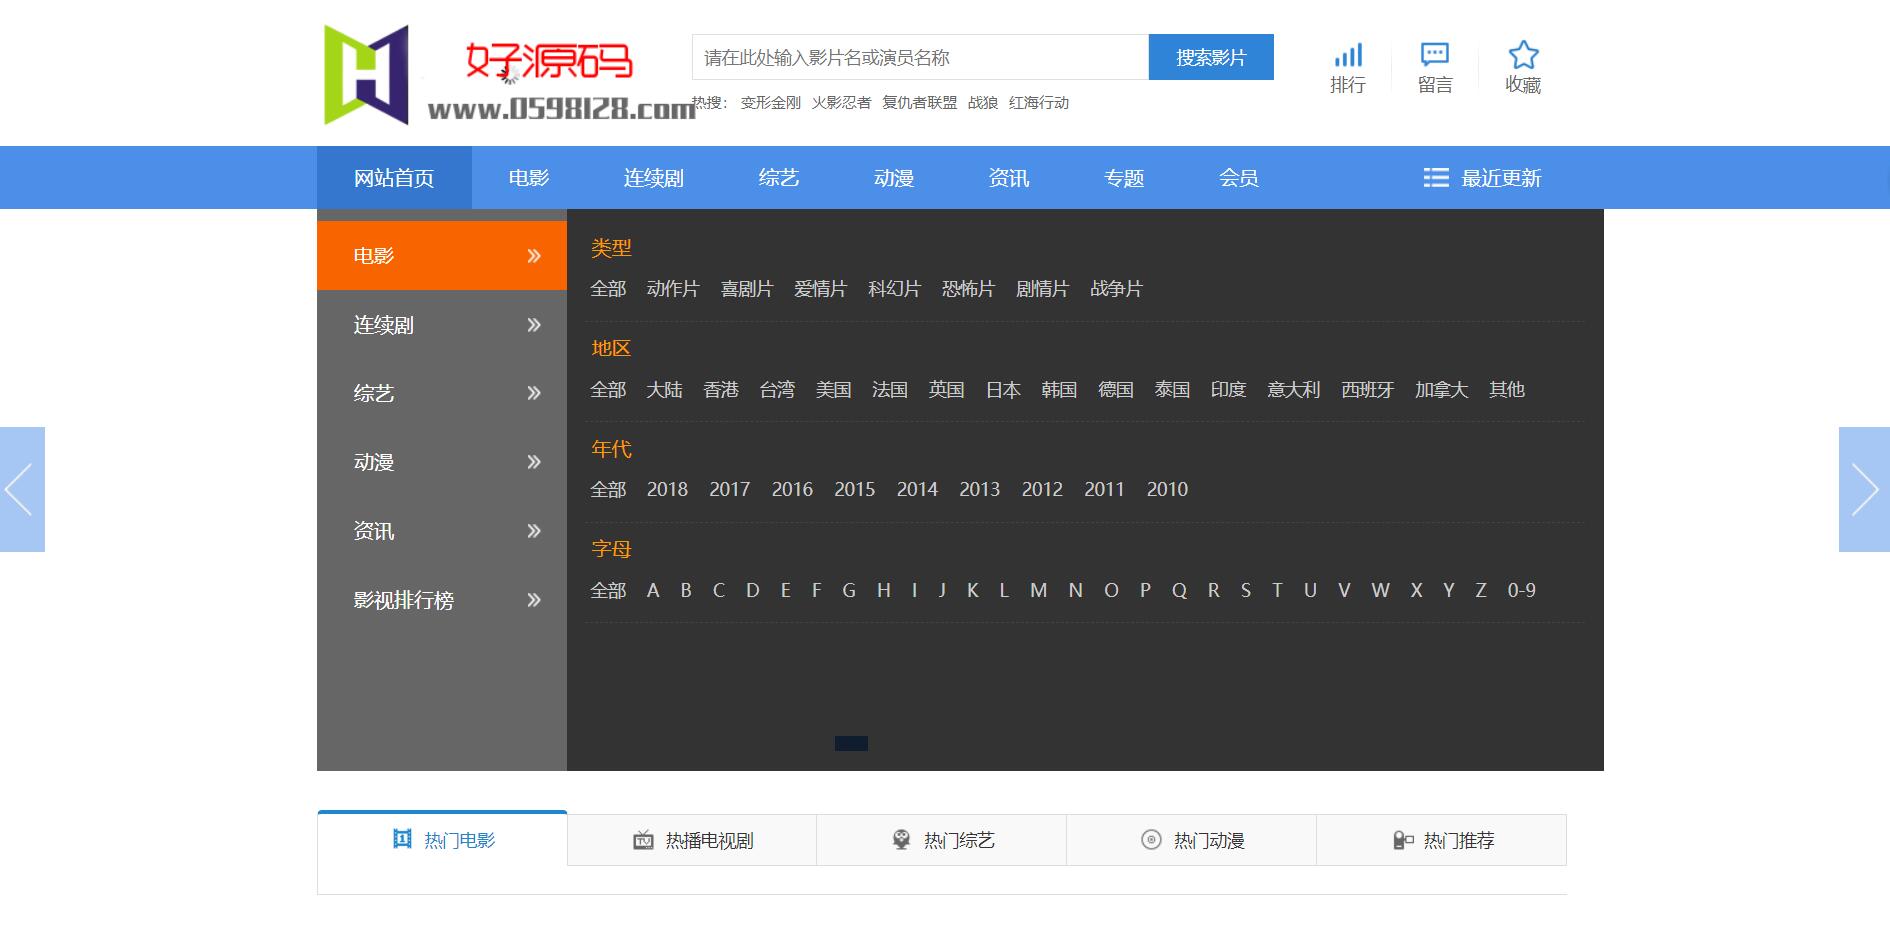Go to next slide with right arrow
Image resolution: width=1890 pixels, height=931 pixels.
click(x=1864, y=489)
